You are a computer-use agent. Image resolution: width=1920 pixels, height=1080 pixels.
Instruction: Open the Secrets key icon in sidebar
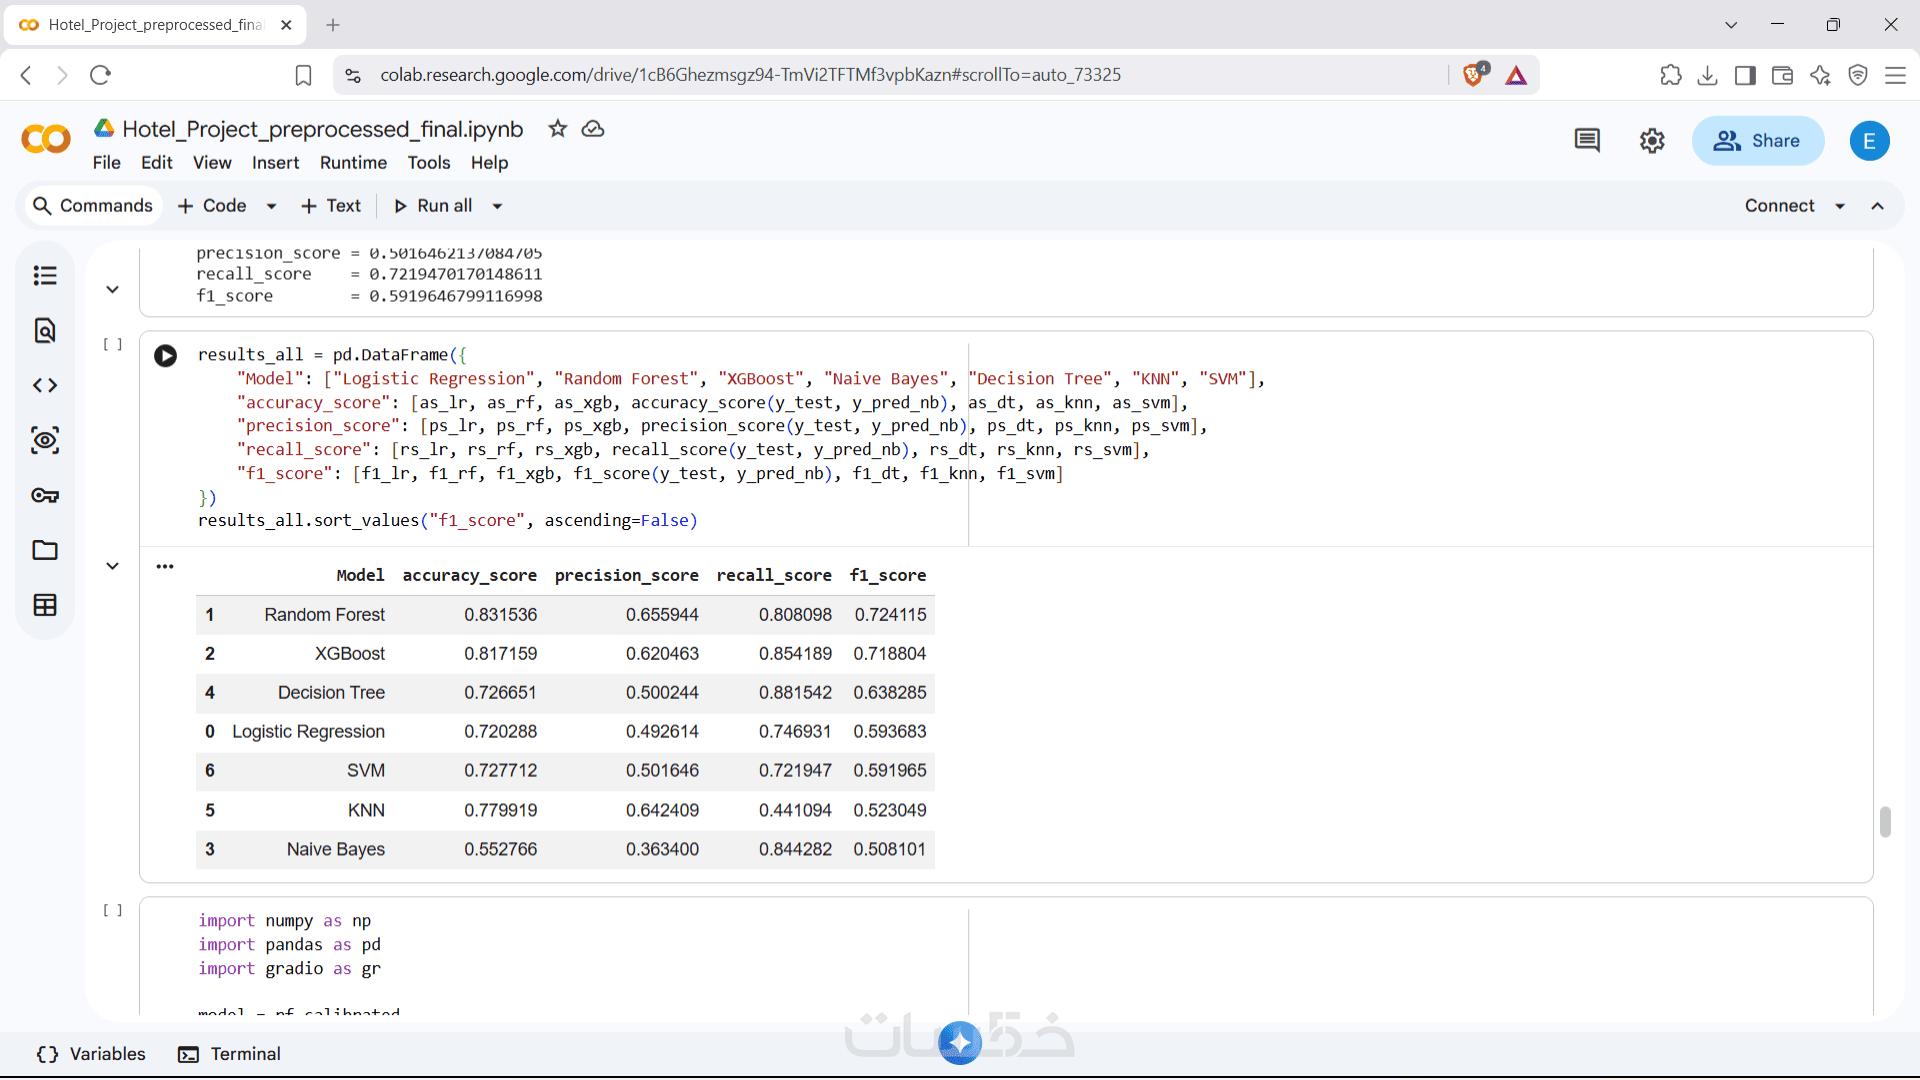tap(45, 495)
